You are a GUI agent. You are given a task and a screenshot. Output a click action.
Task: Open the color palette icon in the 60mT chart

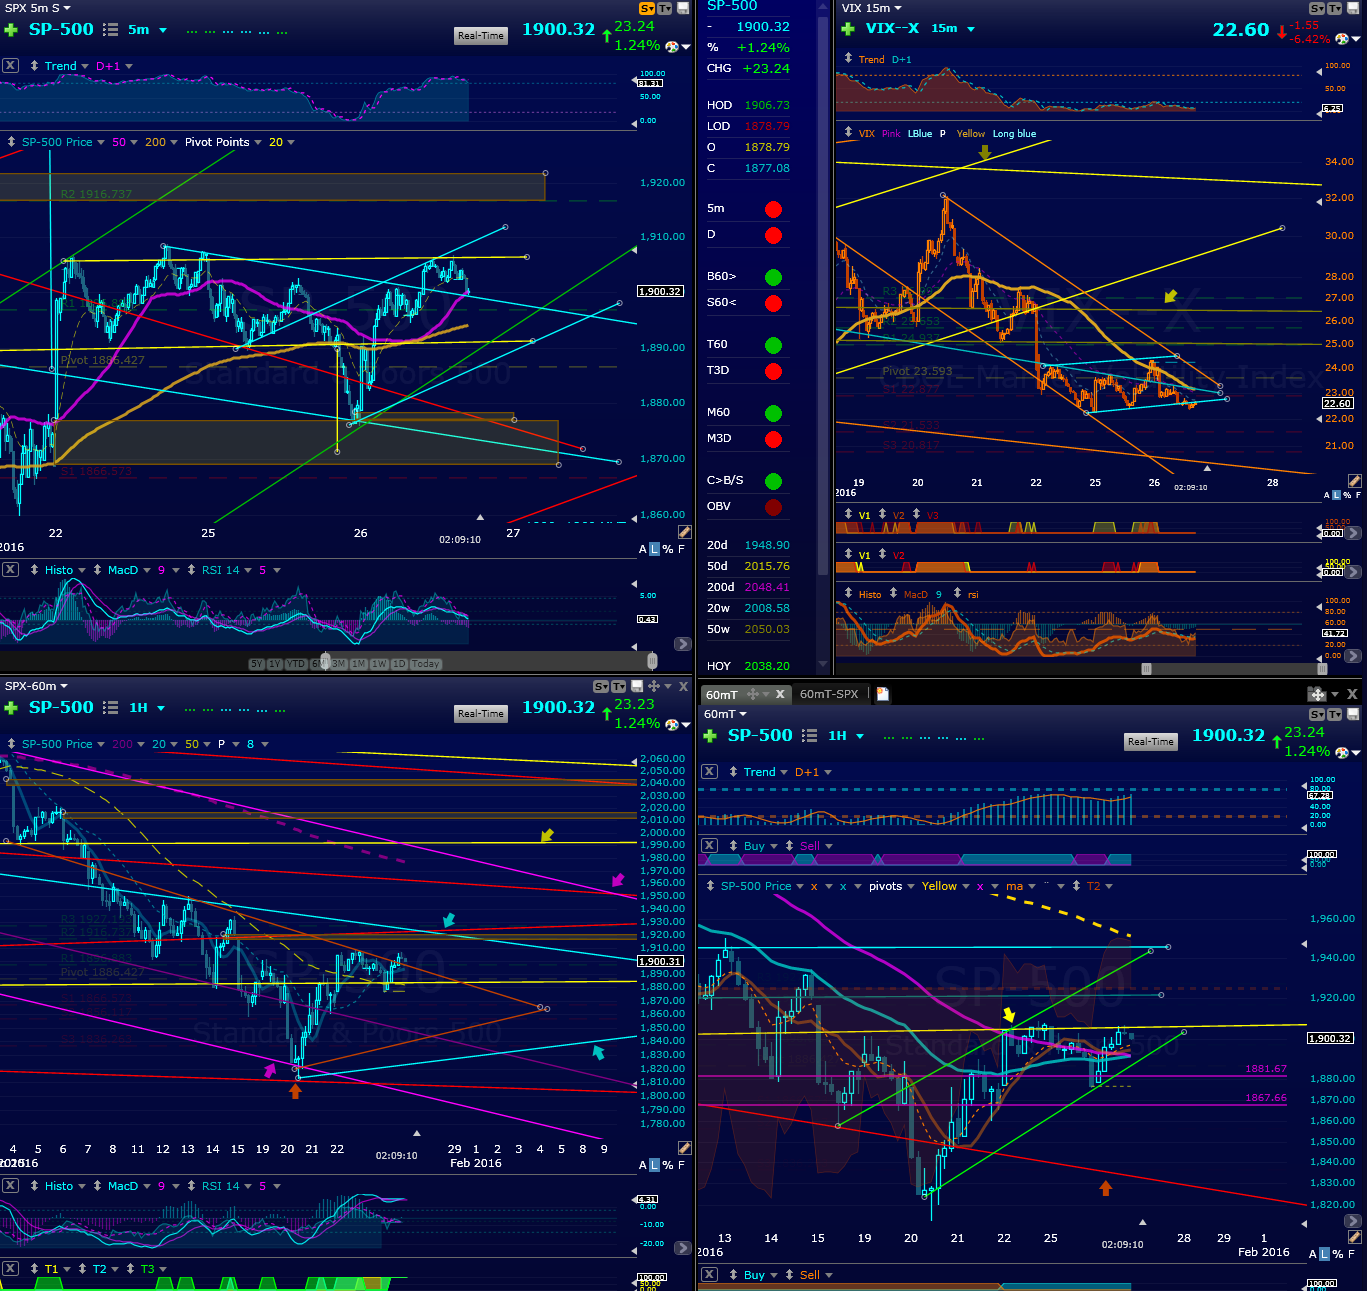[x=1343, y=753]
